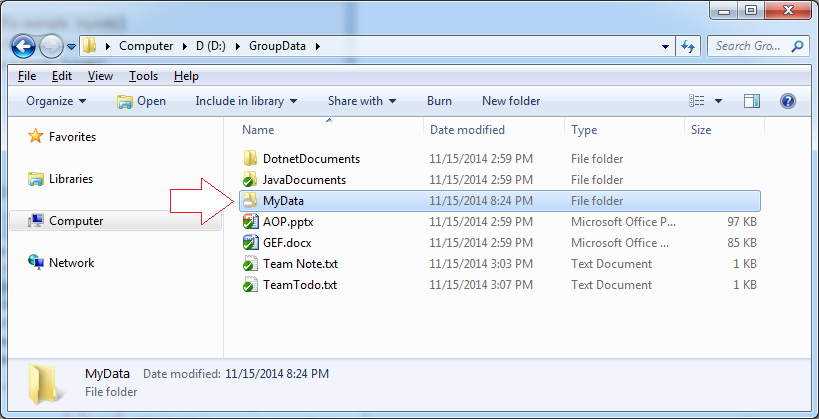This screenshot has width=819, height=419.
Task: Expand the view options dropdown arrow
Action: 718,101
